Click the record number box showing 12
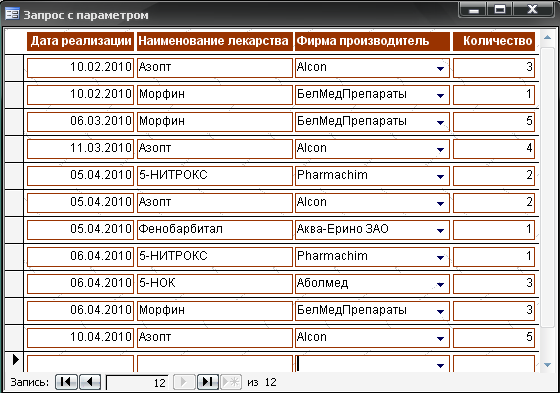560x393 pixels. 138,382
